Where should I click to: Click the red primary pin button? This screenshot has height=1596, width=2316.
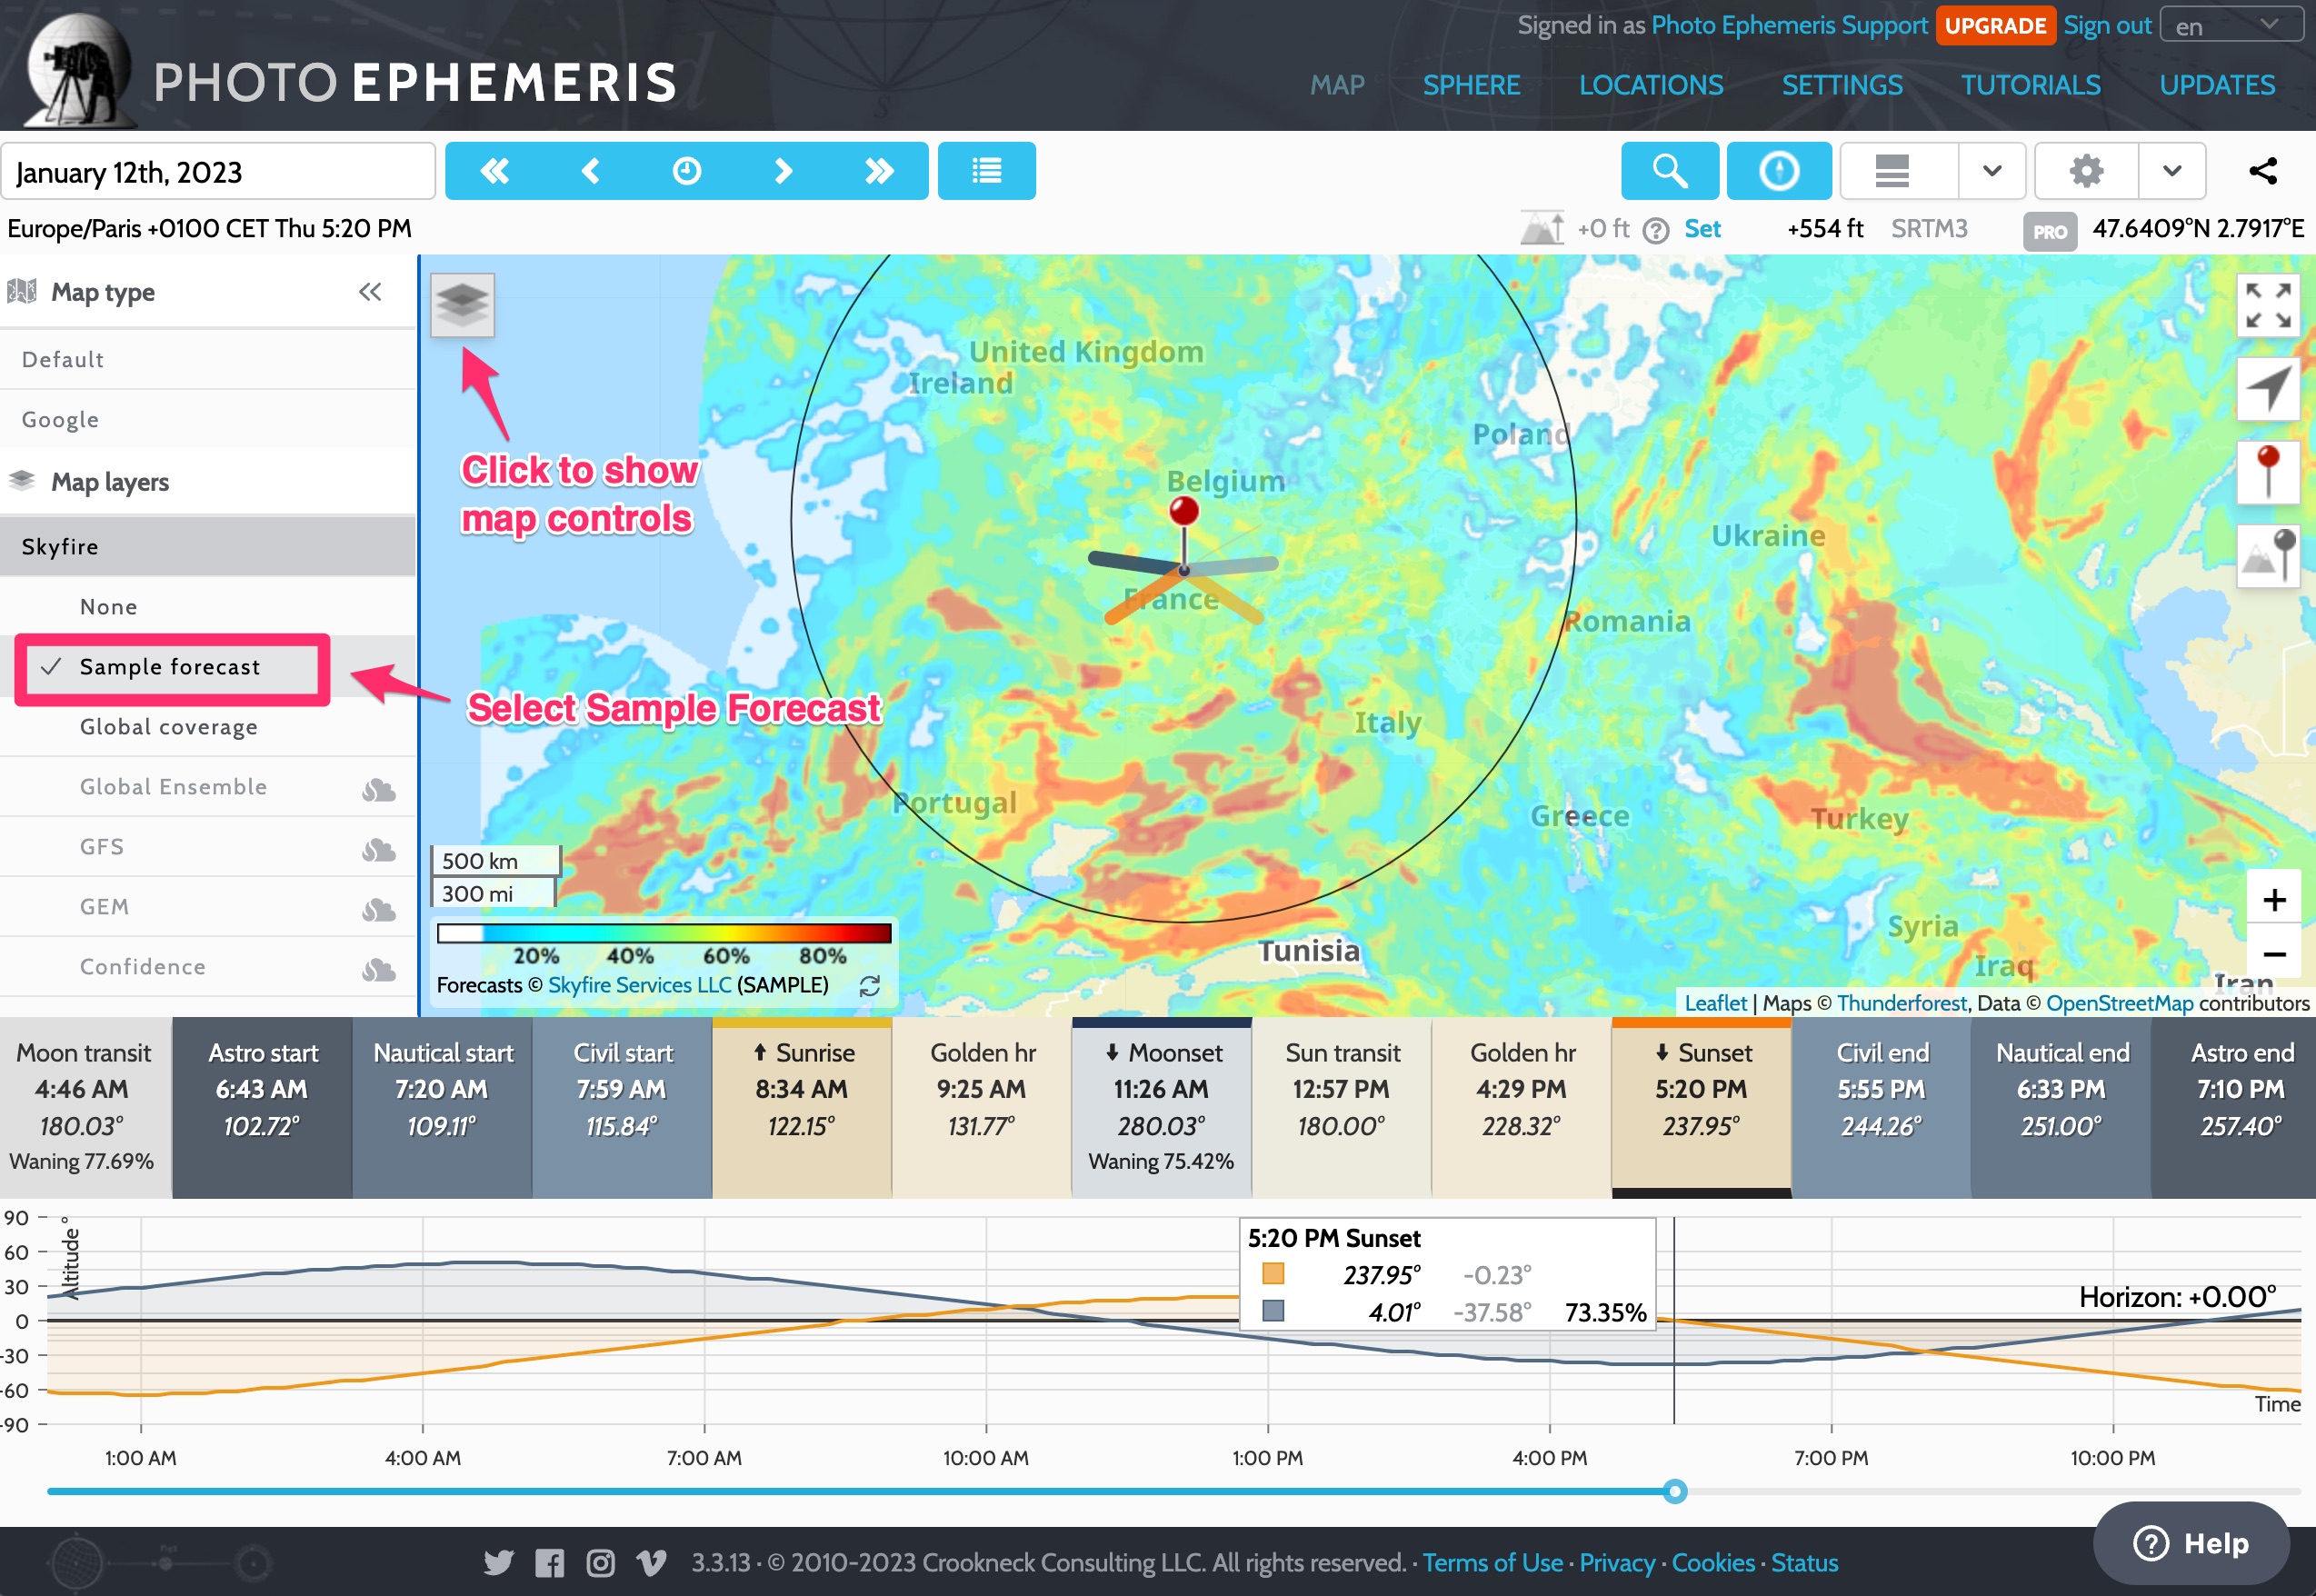coord(2267,472)
